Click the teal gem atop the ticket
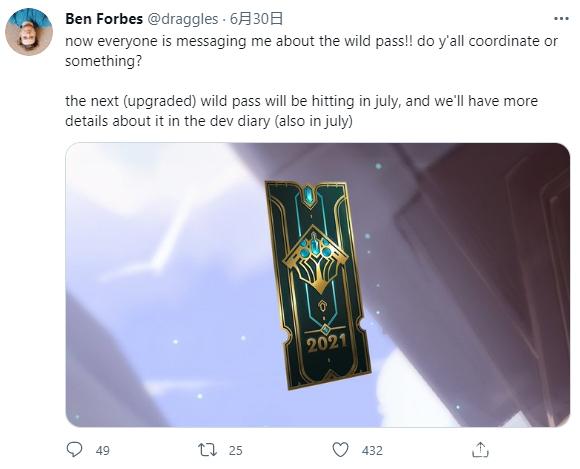580x469 pixels. [x=309, y=194]
